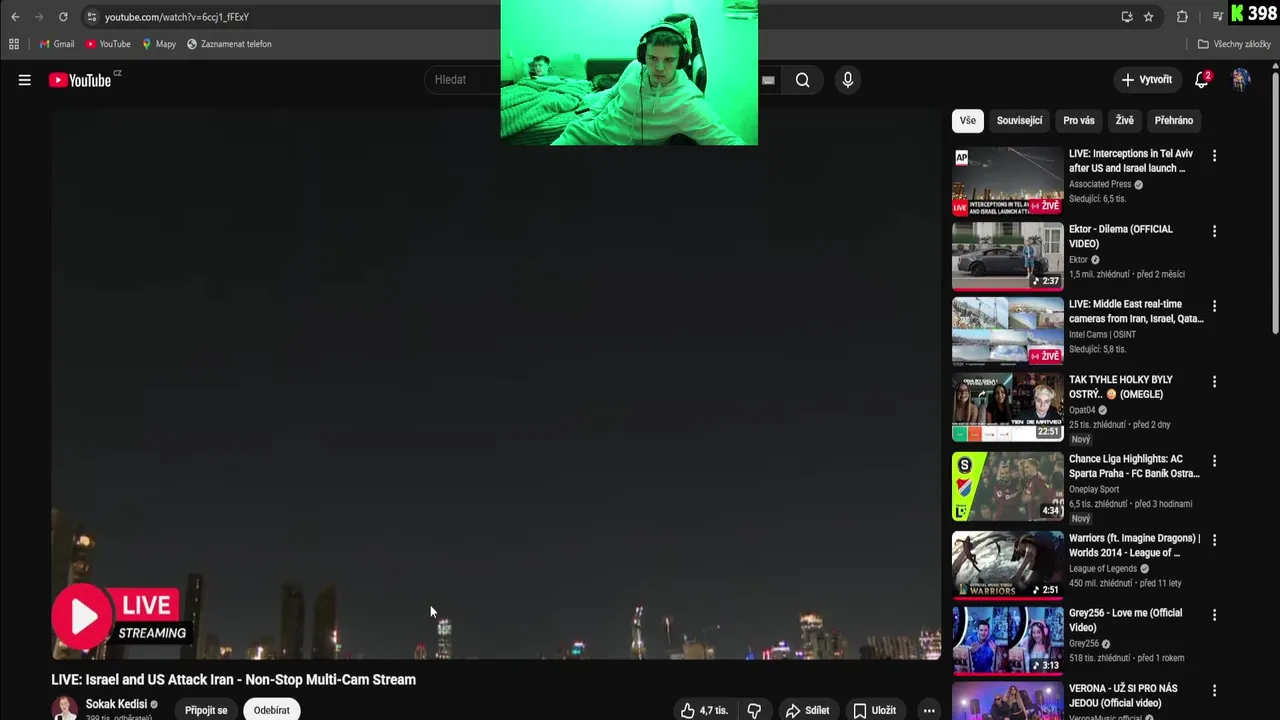
Task: Click the Sdílet share button
Action: pos(808,710)
